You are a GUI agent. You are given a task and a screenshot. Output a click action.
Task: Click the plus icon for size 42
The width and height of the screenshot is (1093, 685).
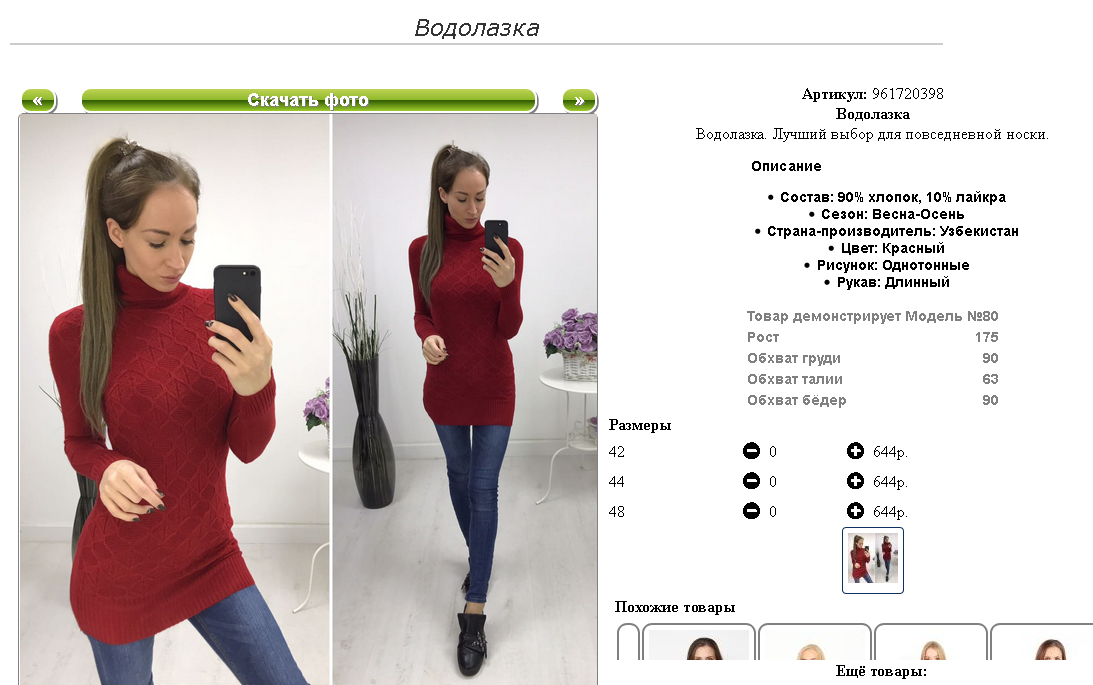(855, 452)
